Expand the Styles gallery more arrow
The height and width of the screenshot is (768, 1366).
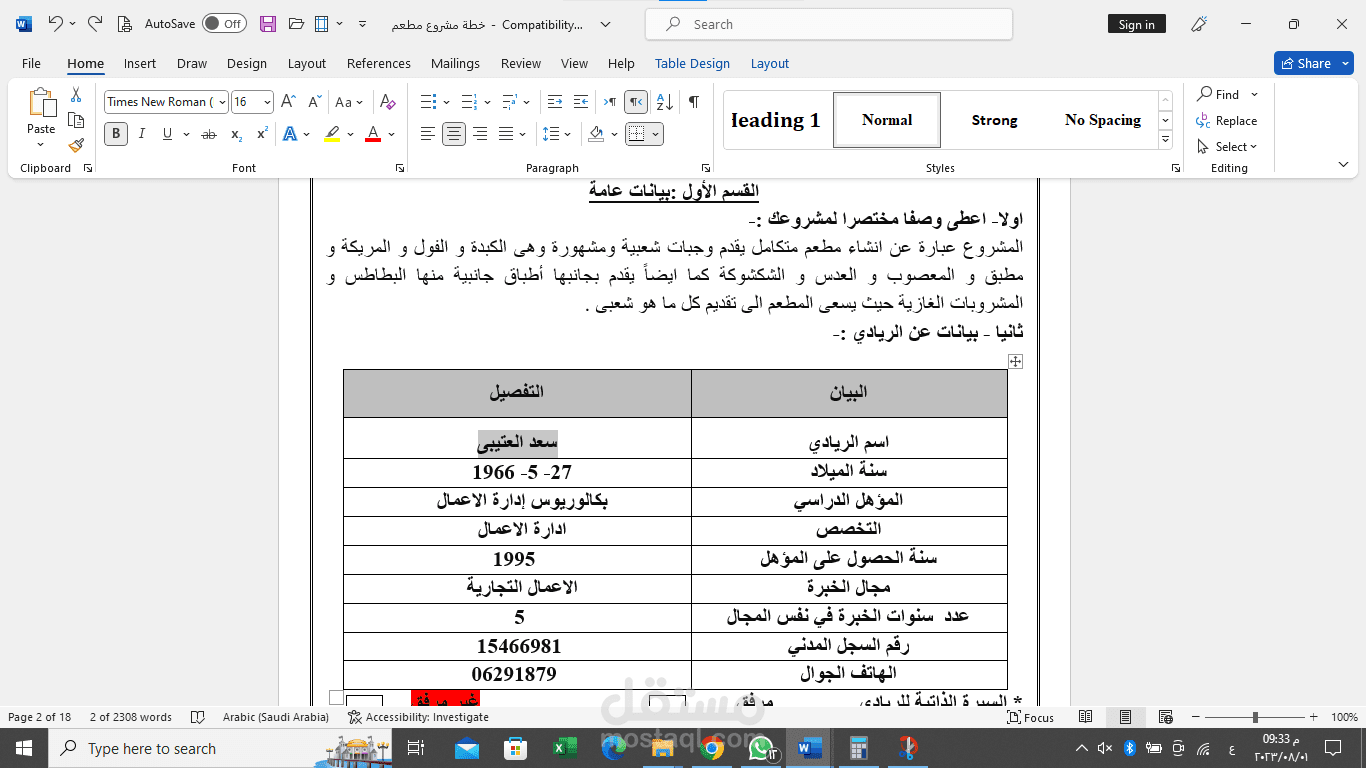pos(1165,139)
